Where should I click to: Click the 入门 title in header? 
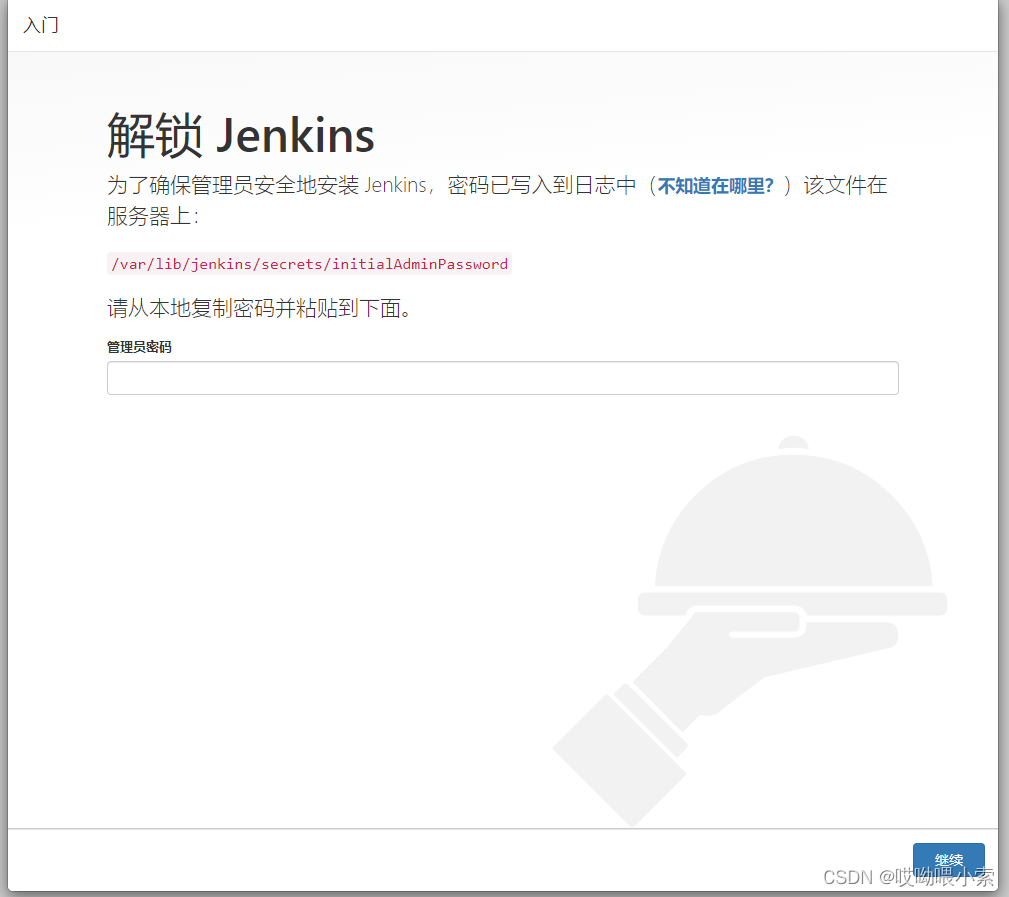pos(41,25)
